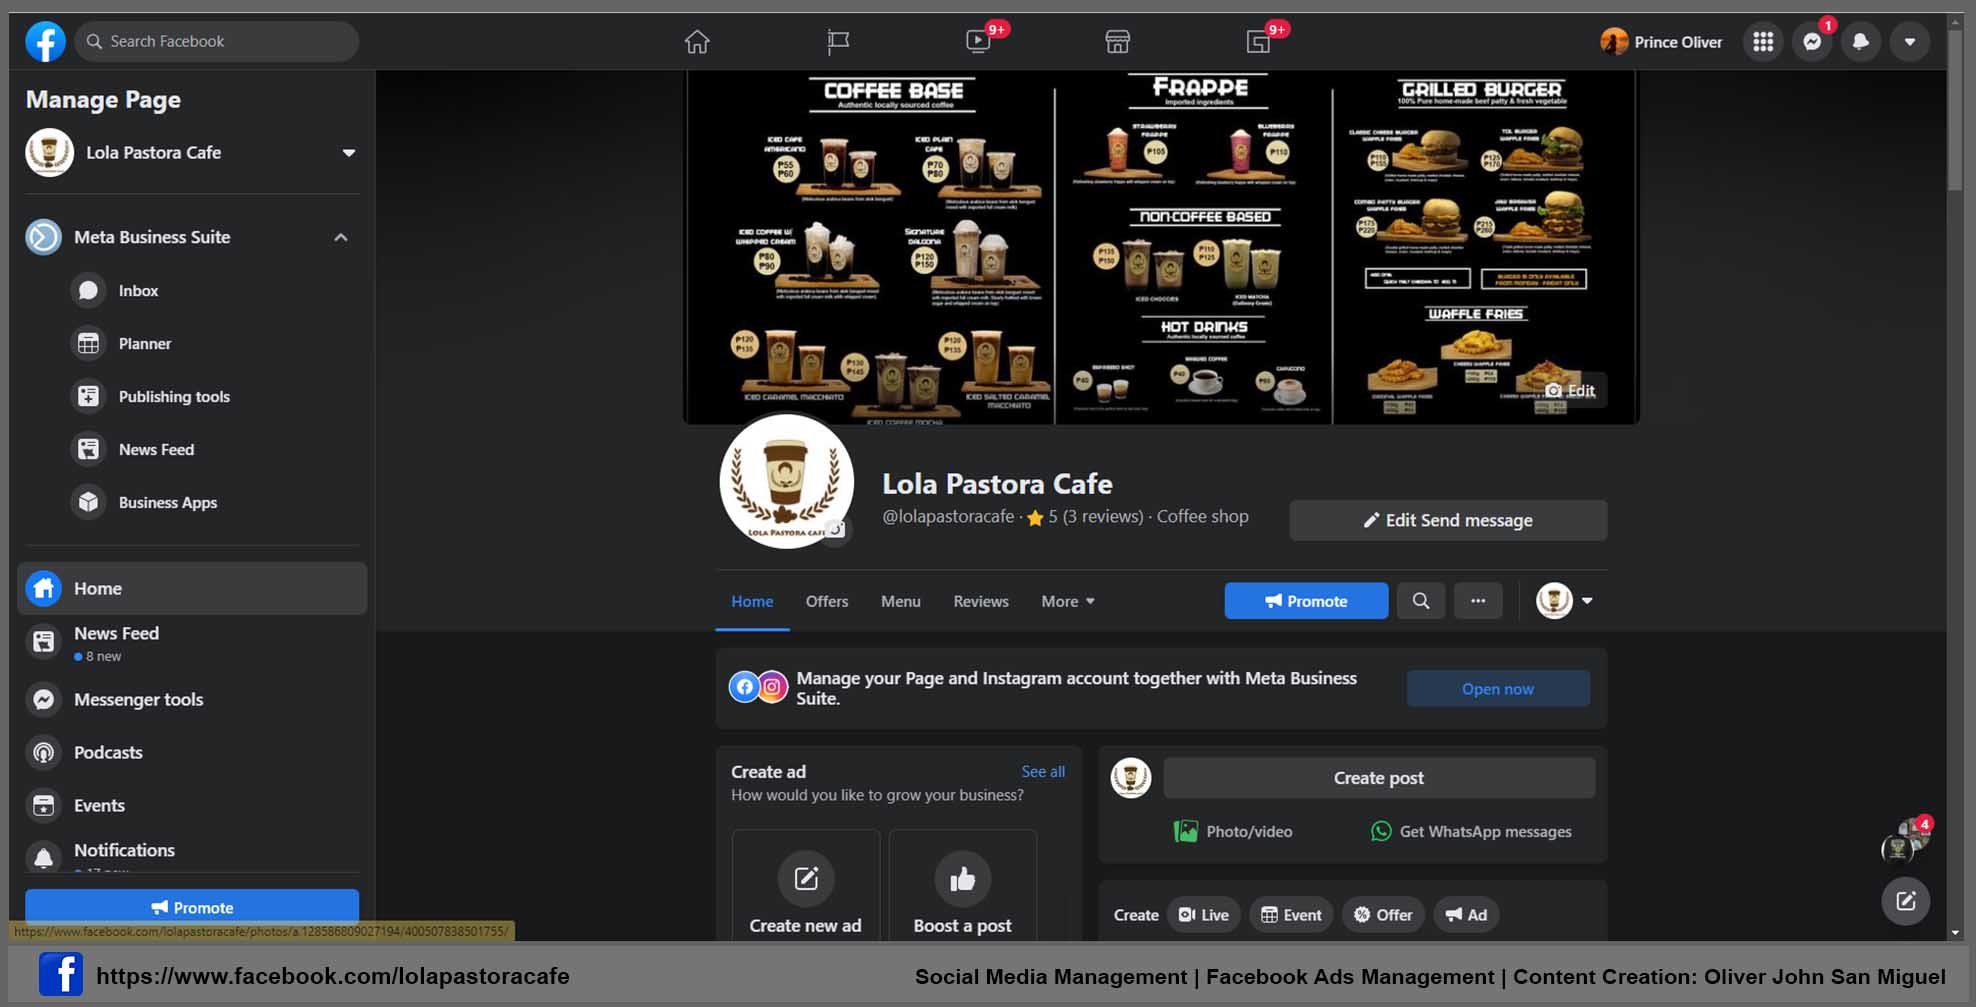This screenshot has height=1007, width=1976.
Task: Focus the Search Facebook field
Action: pos(216,42)
